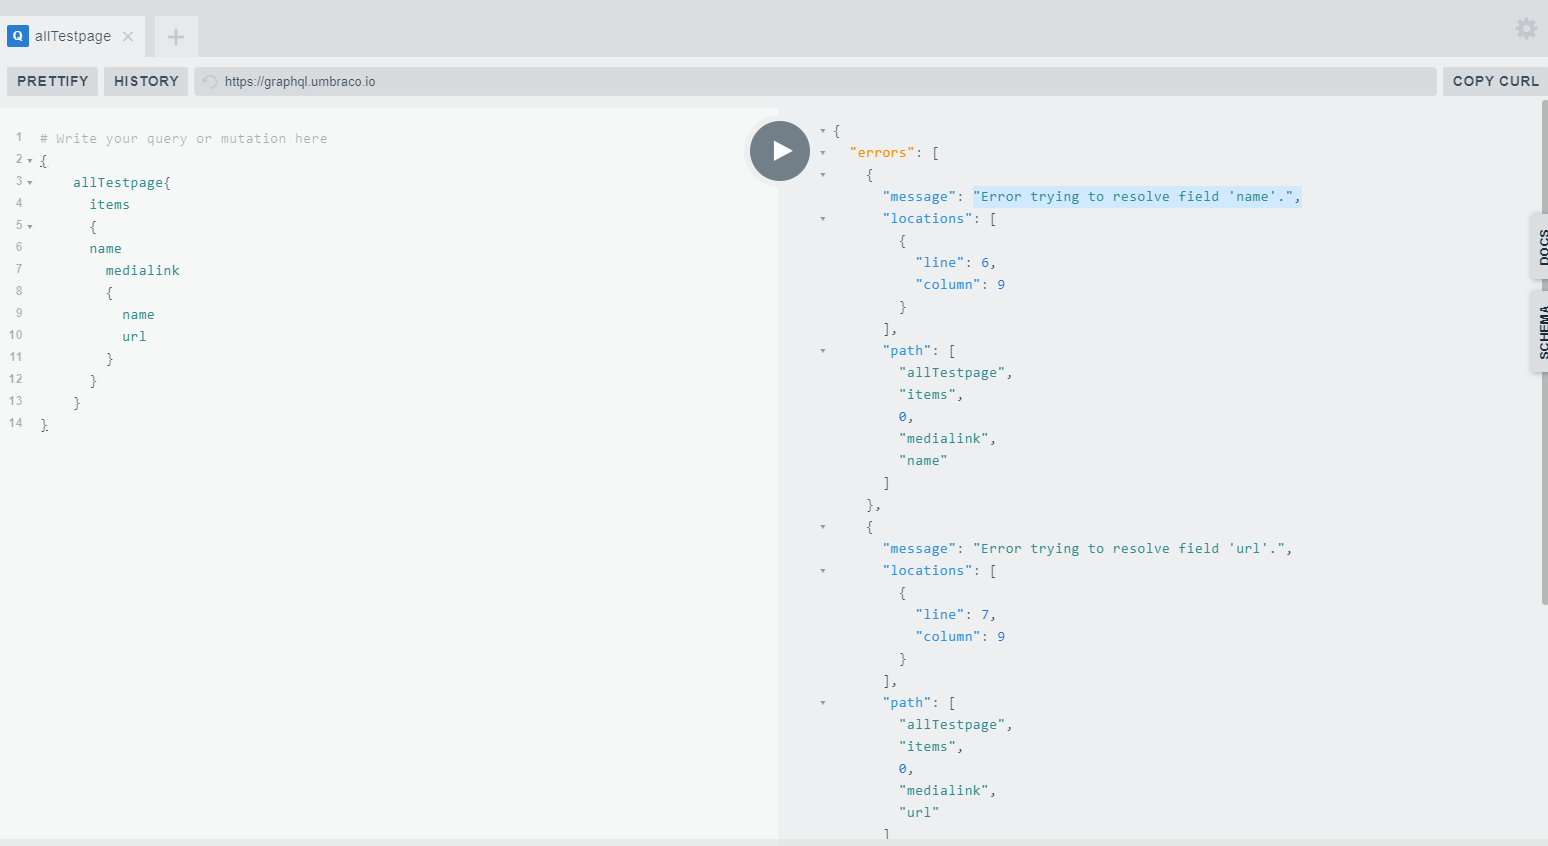The width and height of the screenshot is (1548, 846).
Task: Close the allTestpage tab
Action: [x=127, y=36]
